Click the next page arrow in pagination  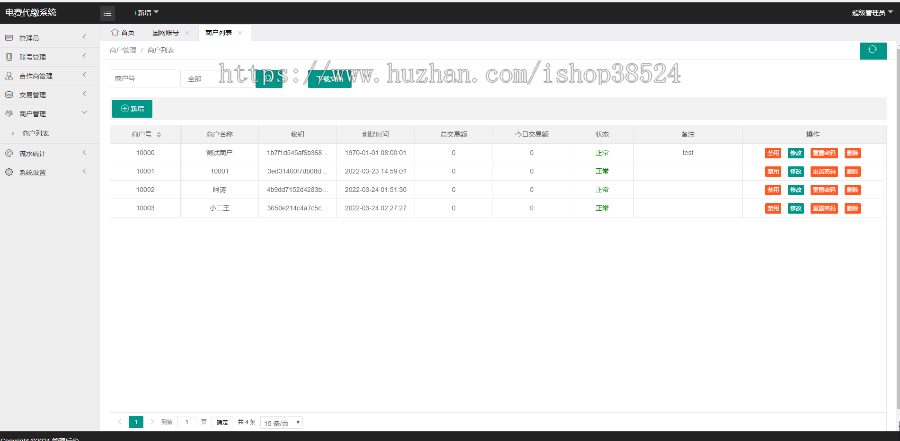click(x=152, y=422)
